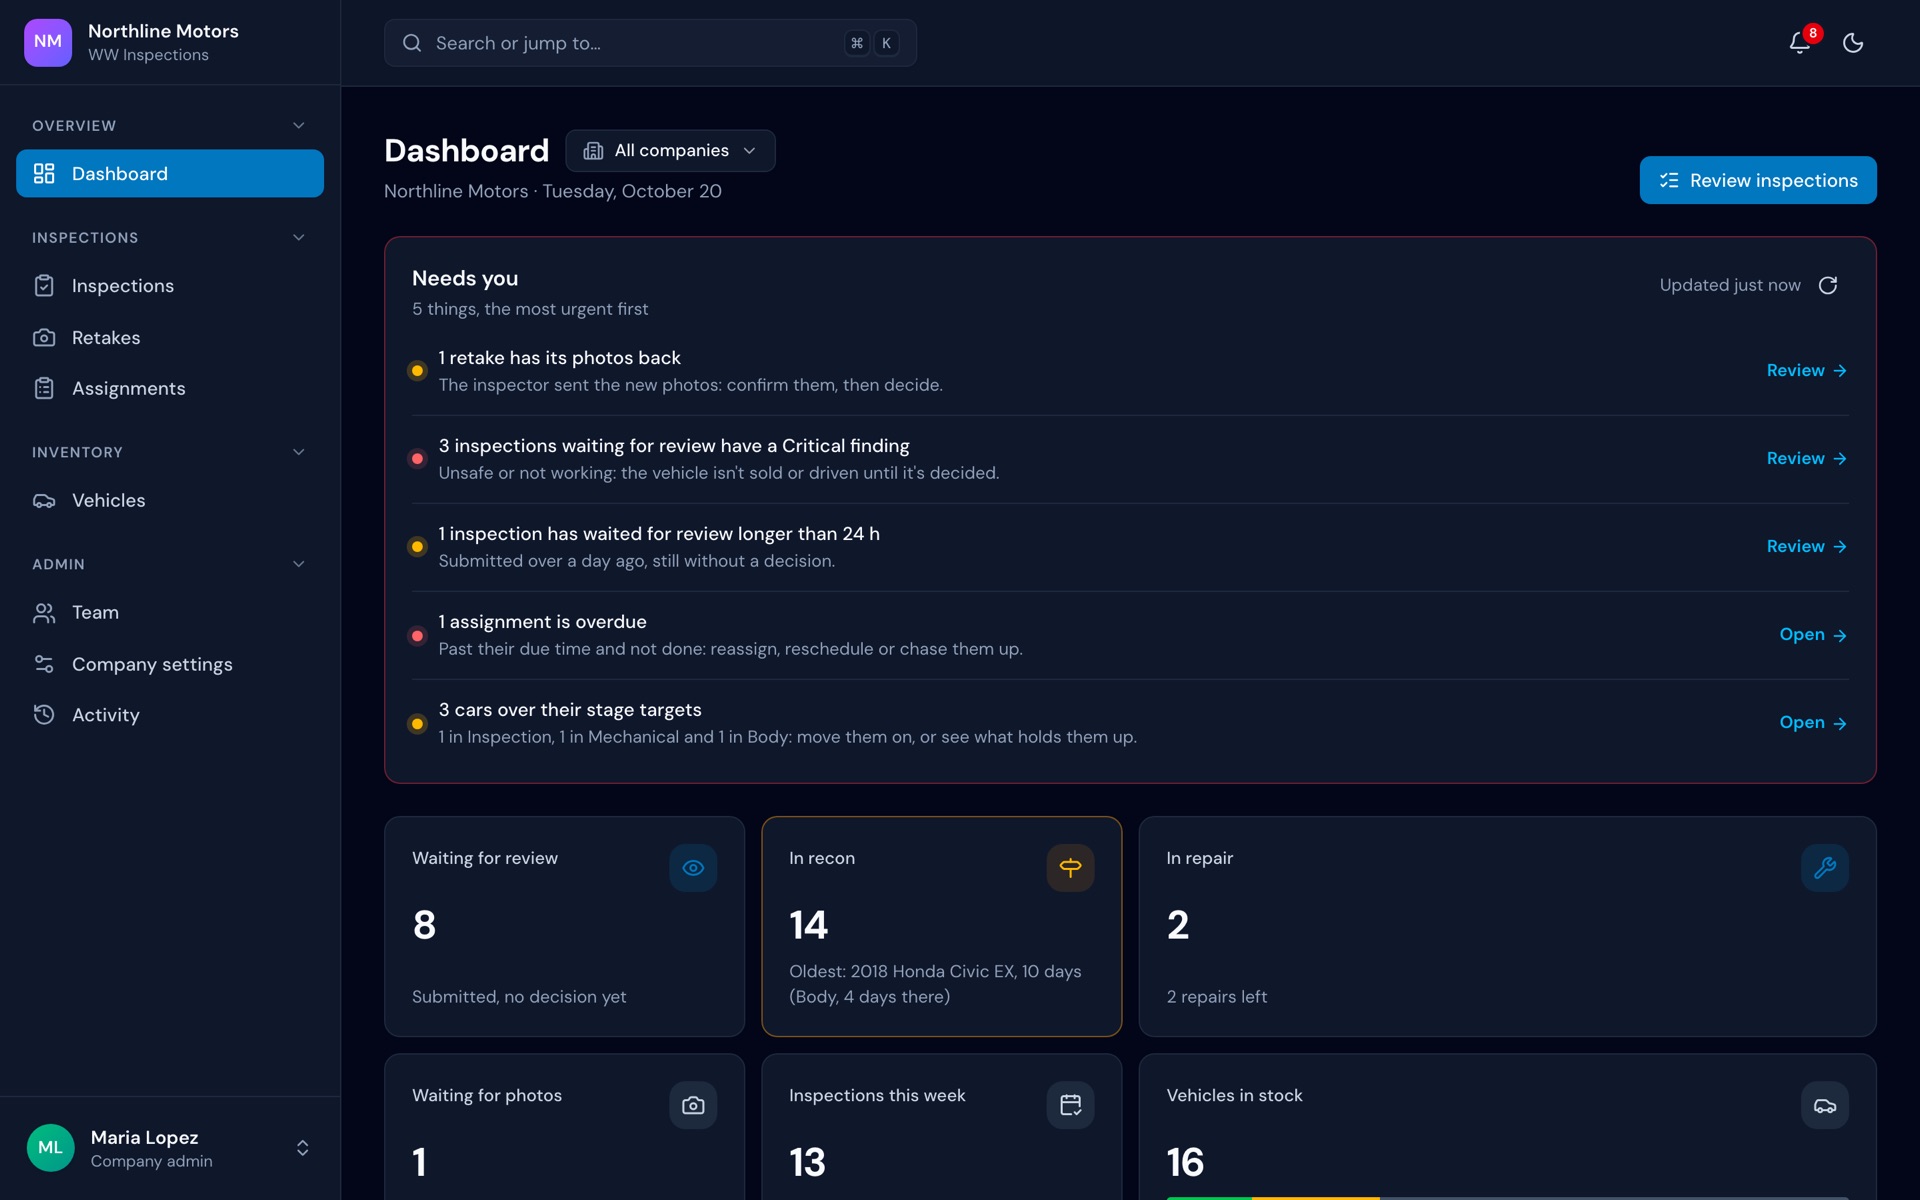Click the camera icon on Waiting for photos card
1920x1200 pixels.
[x=693, y=1105]
